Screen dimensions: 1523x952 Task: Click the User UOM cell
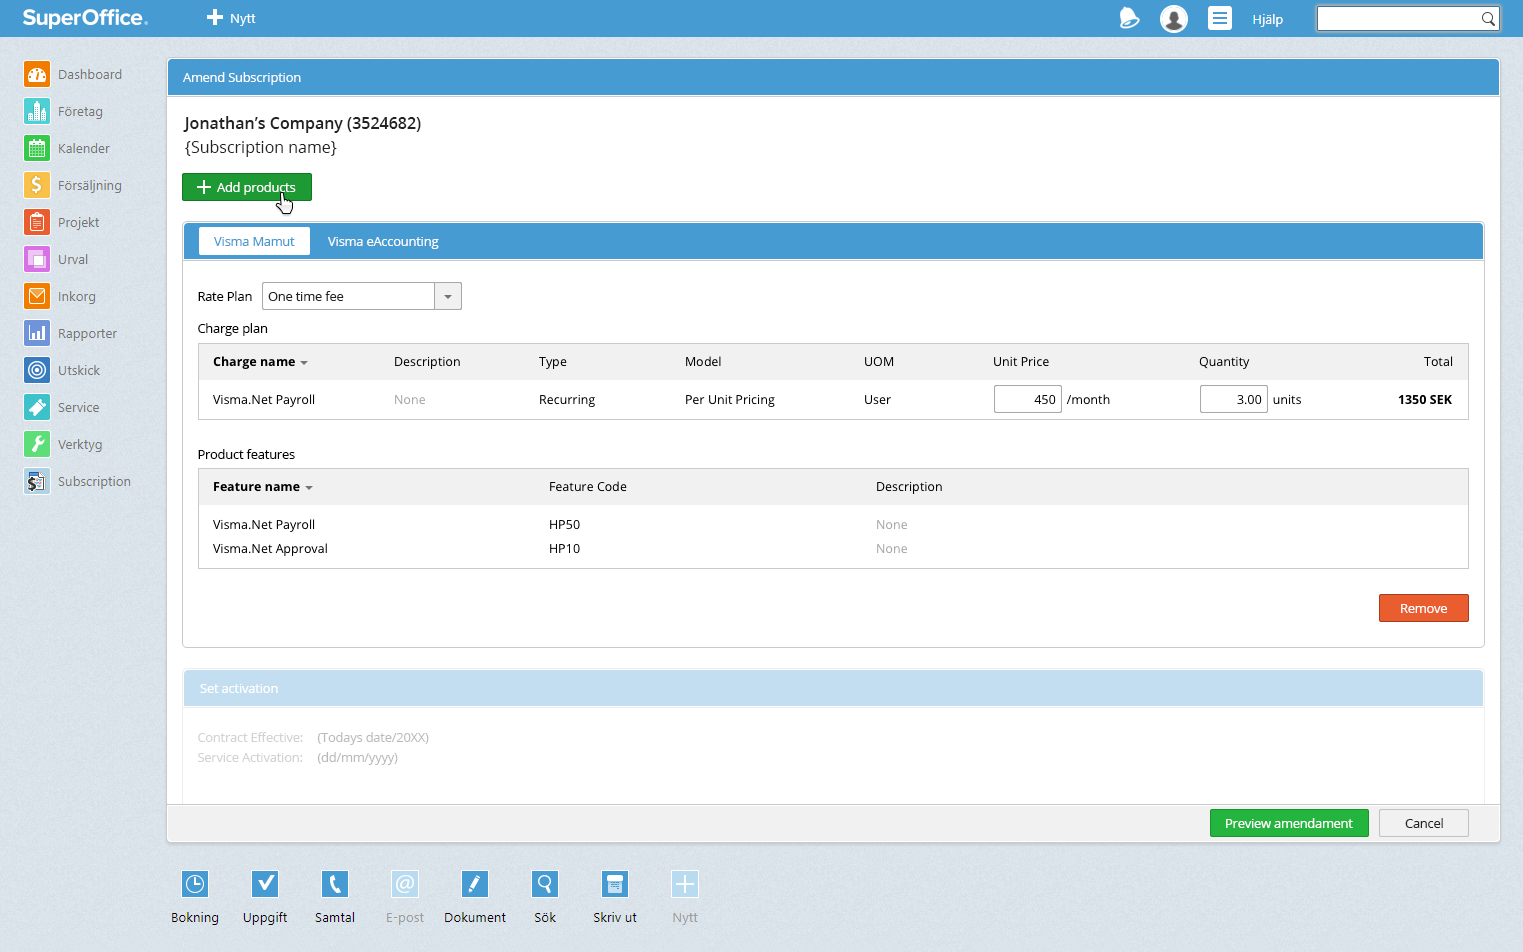(877, 399)
